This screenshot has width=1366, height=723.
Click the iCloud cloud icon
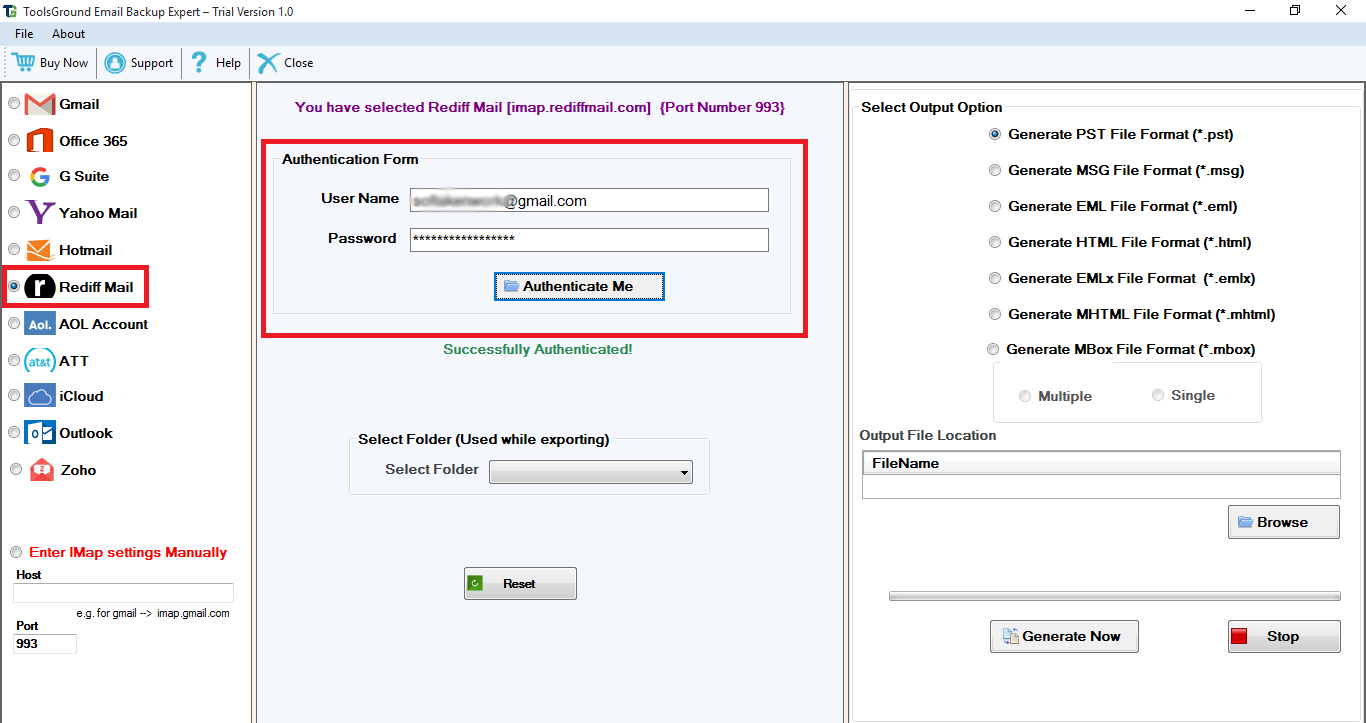[x=40, y=396]
